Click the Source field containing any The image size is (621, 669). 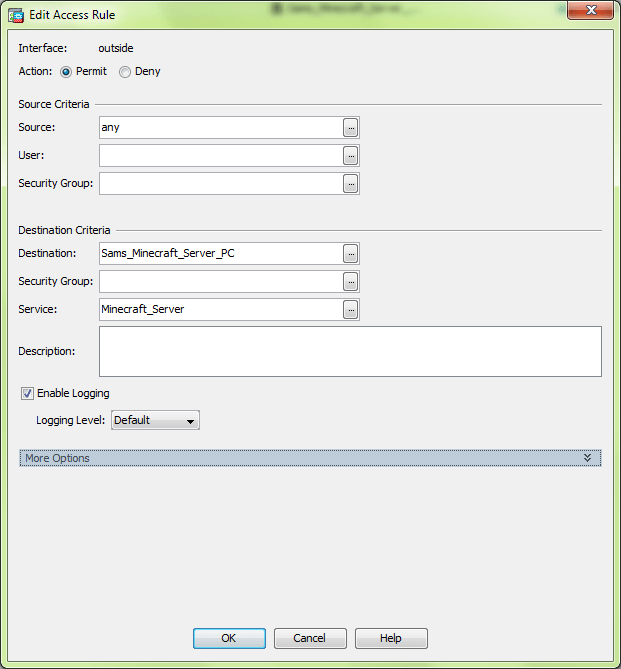[220, 128]
